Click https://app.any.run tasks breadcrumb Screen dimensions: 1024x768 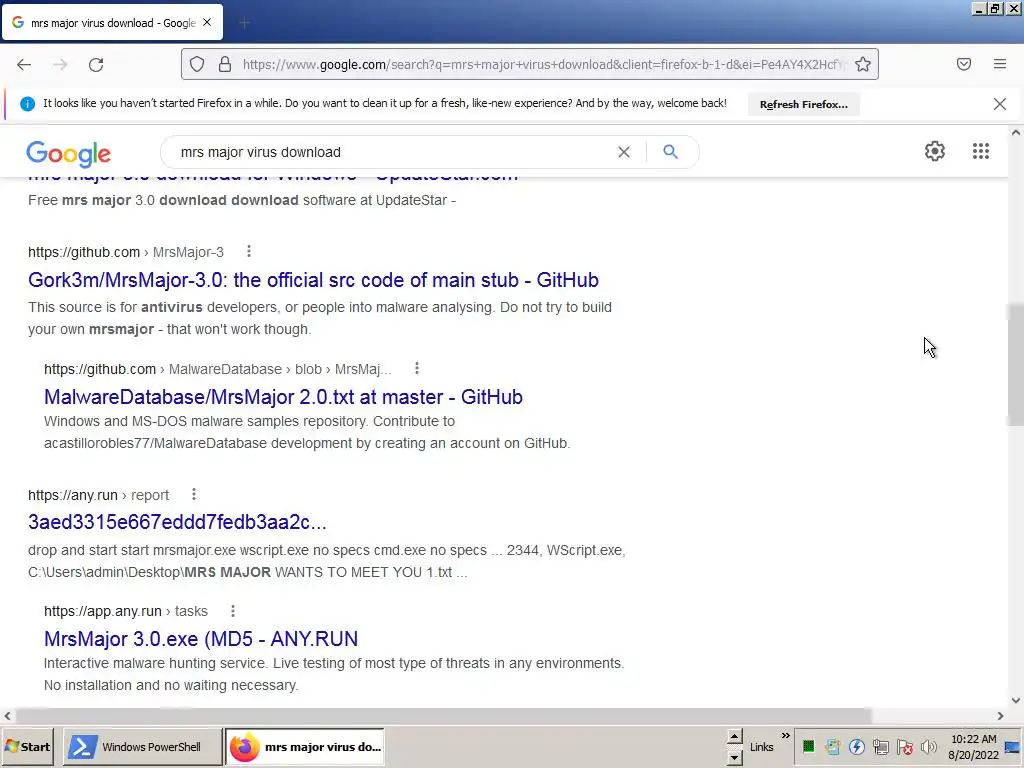click(126, 611)
